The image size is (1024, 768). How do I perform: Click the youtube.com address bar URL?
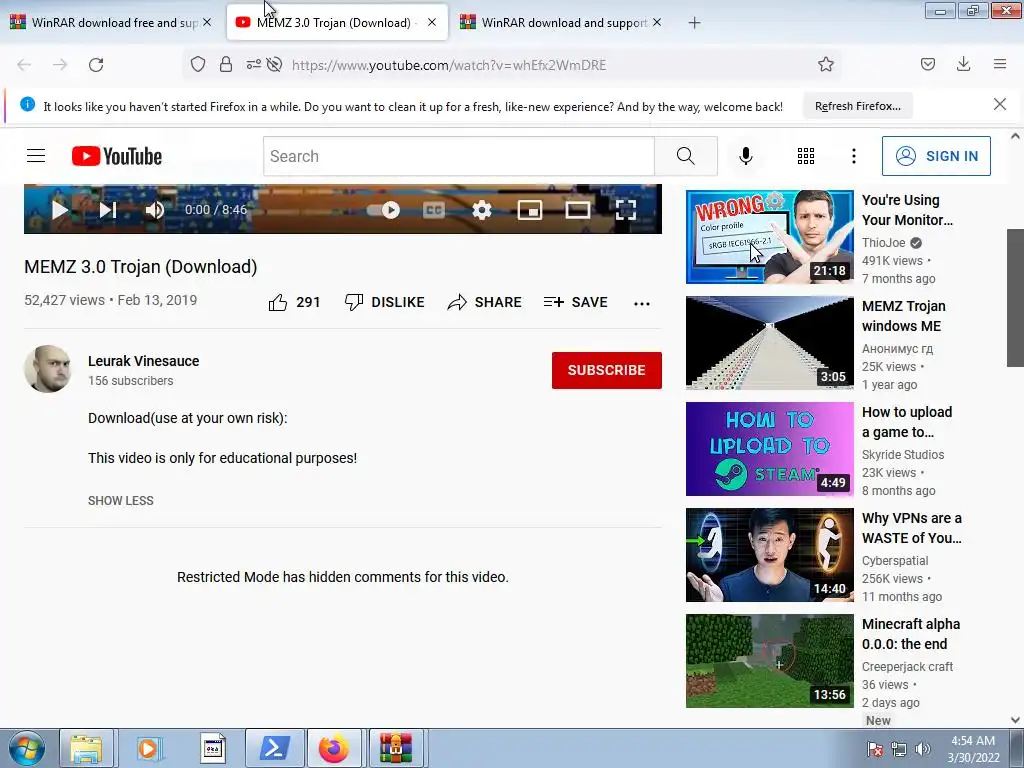449,65
